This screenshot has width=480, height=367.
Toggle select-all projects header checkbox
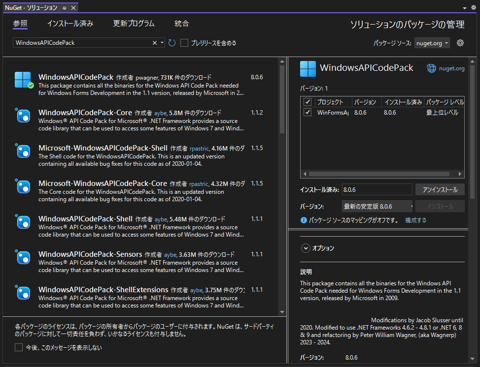(307, 102)
